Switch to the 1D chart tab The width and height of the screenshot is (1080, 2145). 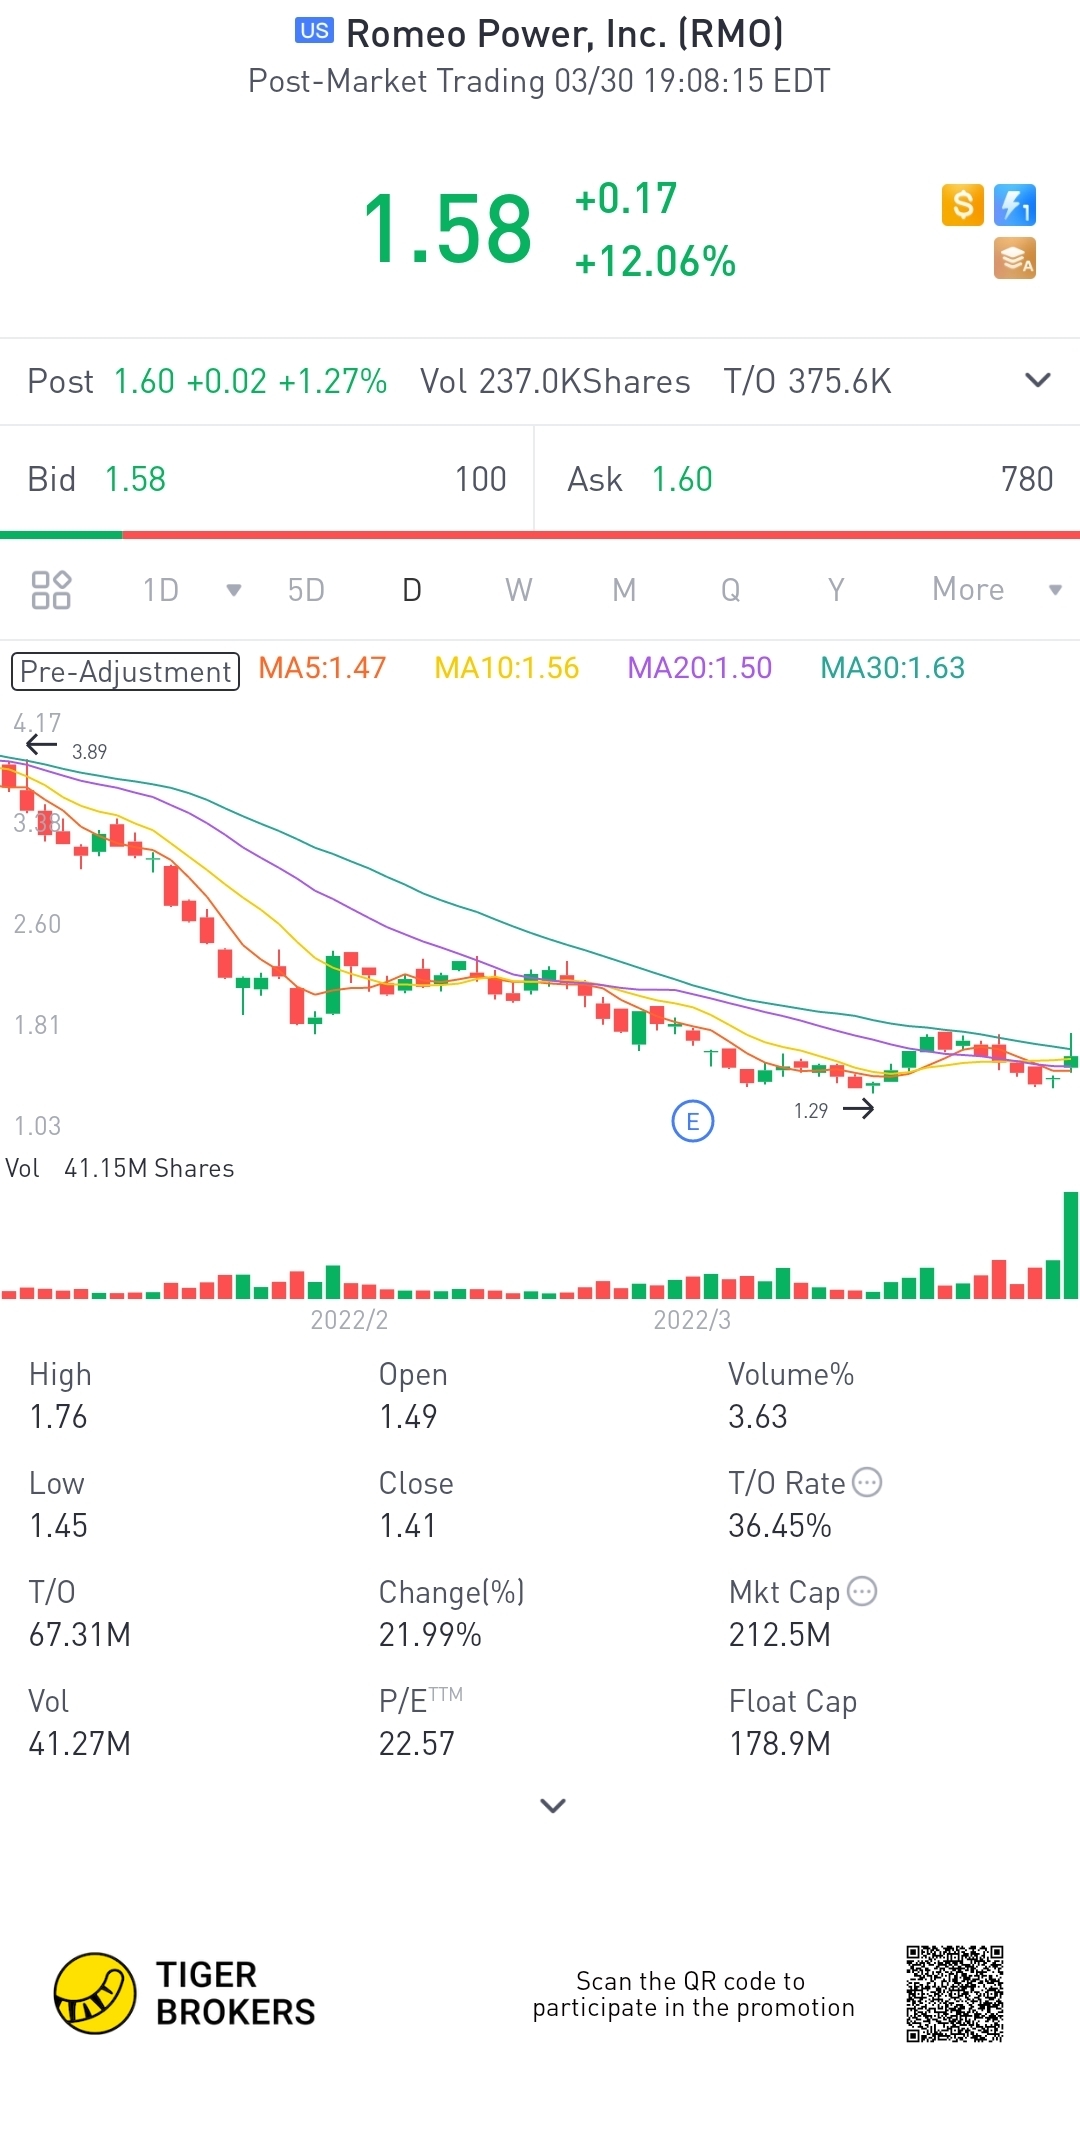tap(161, 590)
